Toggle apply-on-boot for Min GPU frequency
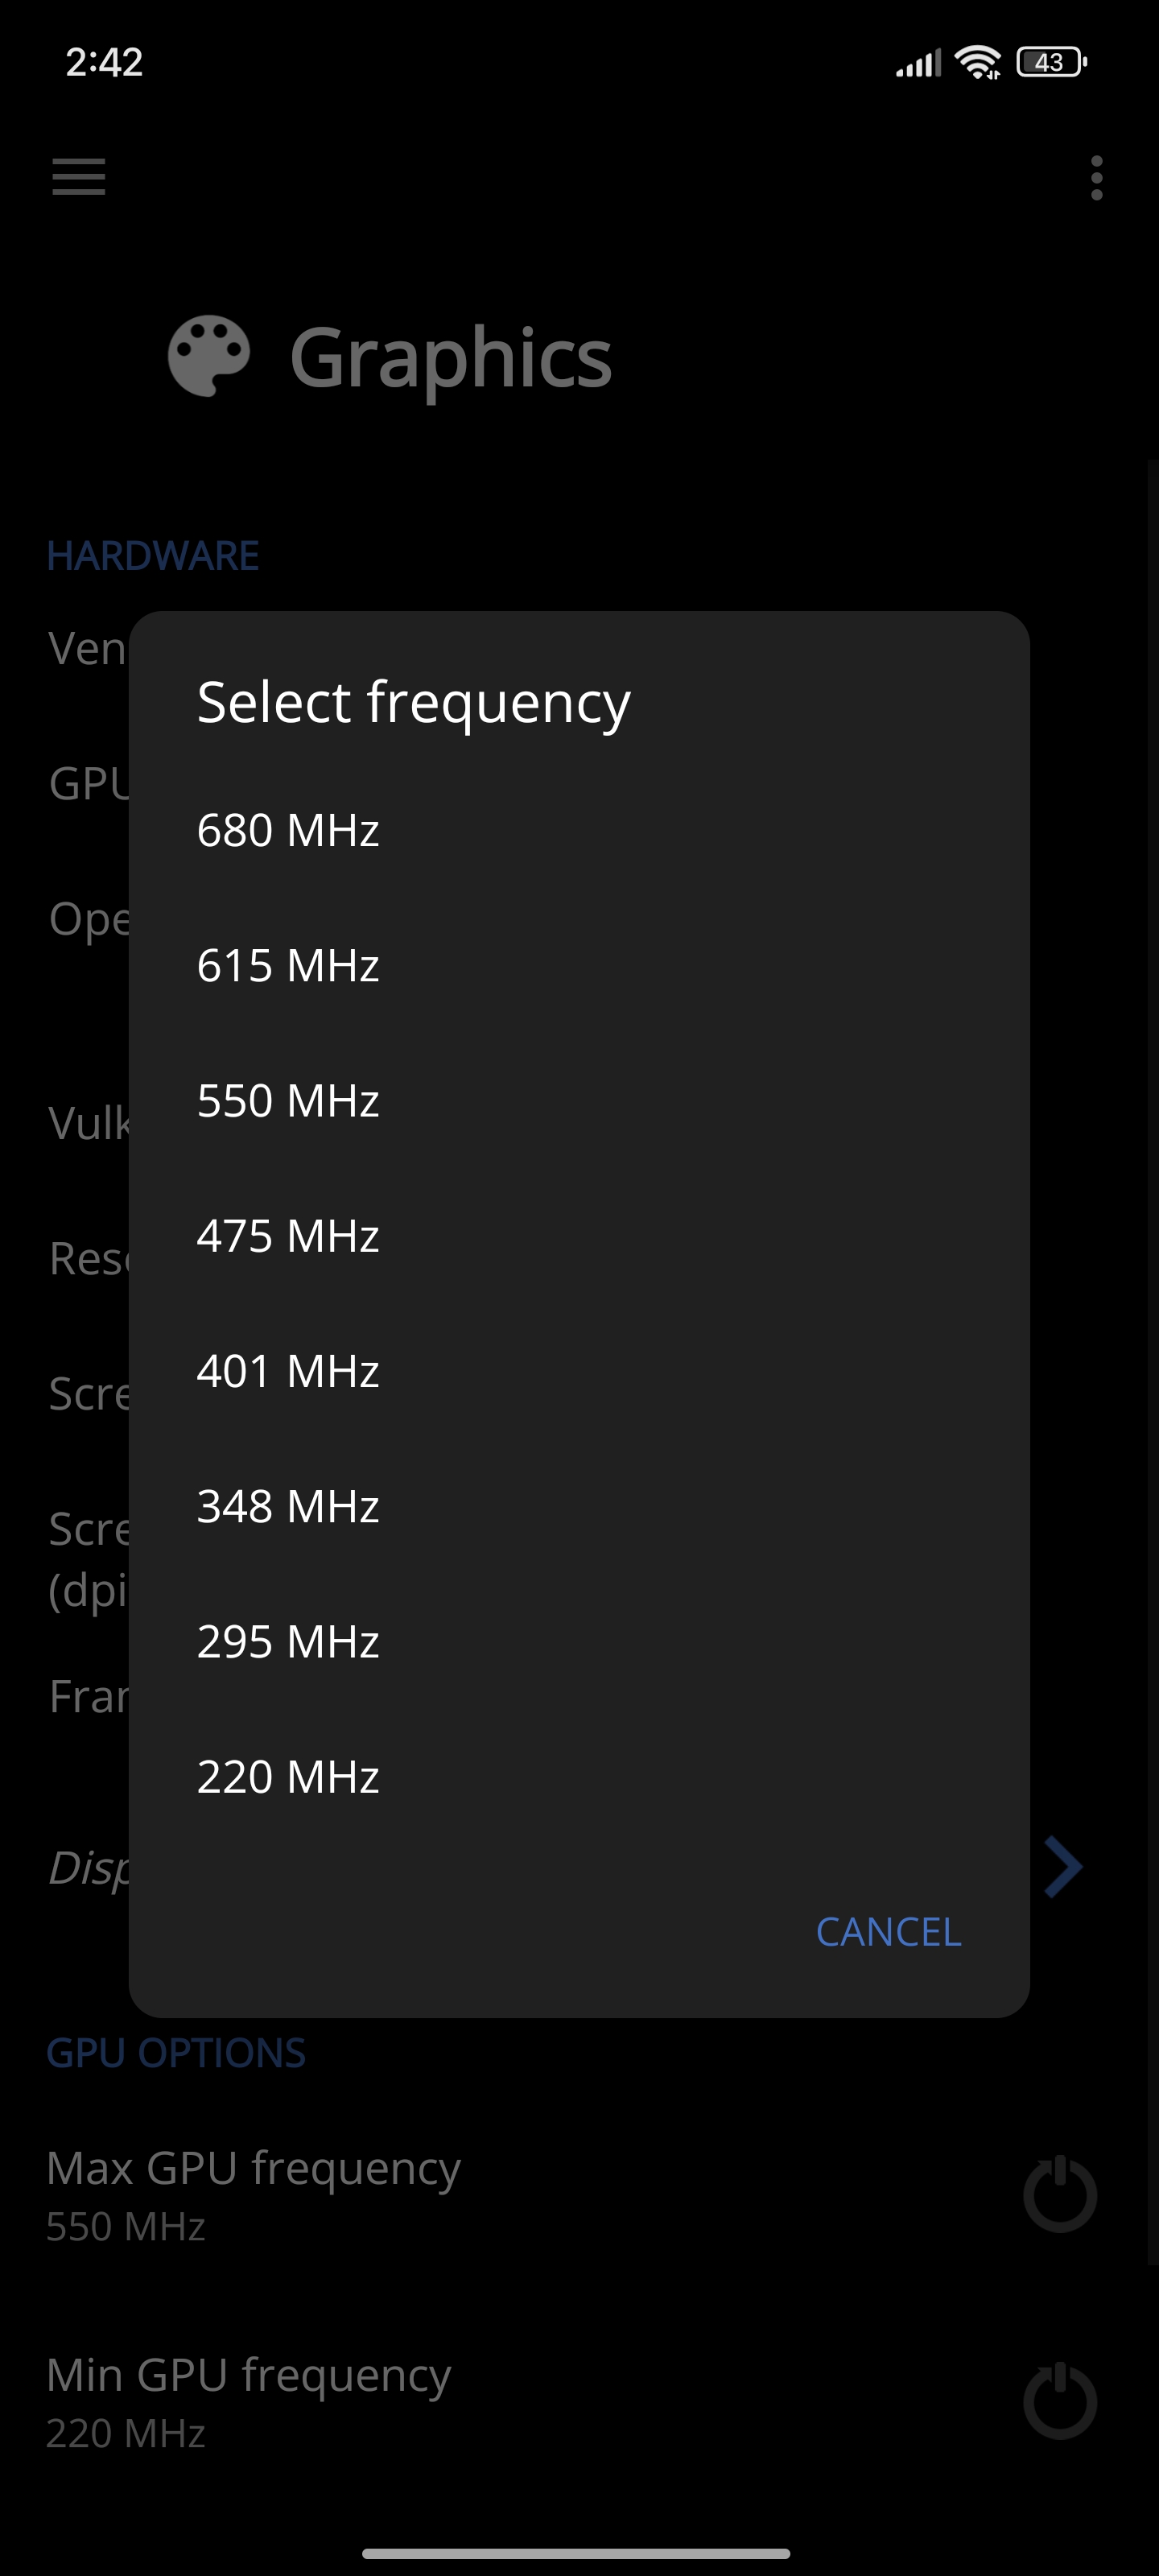The image size is (1159, 2576). pos(1060,2400)
